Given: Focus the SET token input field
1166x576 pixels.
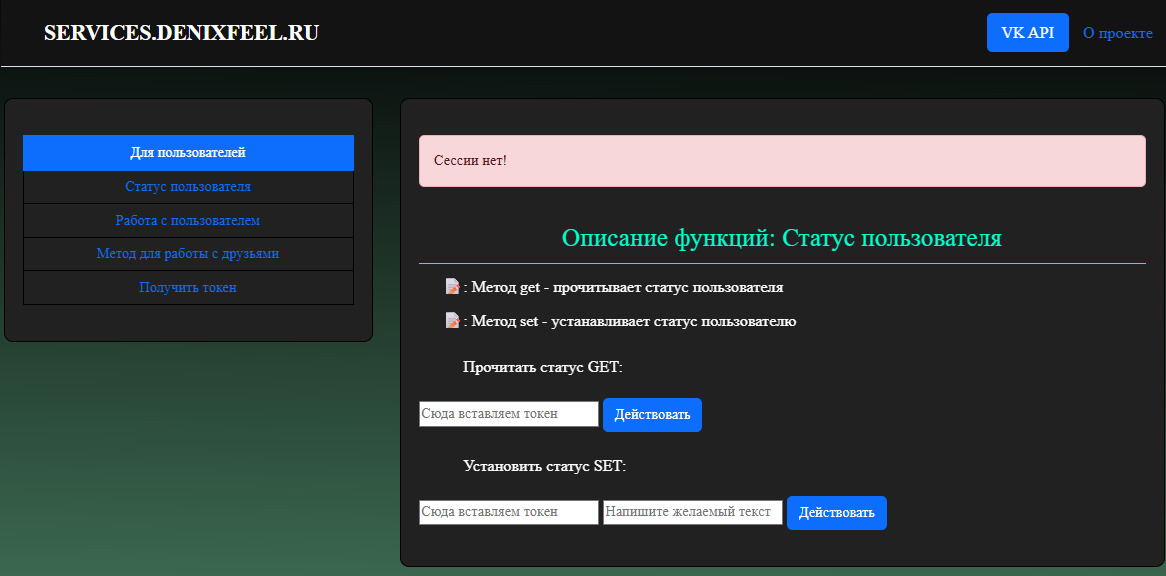Looking at the screenshot, I should click(509, 512).
